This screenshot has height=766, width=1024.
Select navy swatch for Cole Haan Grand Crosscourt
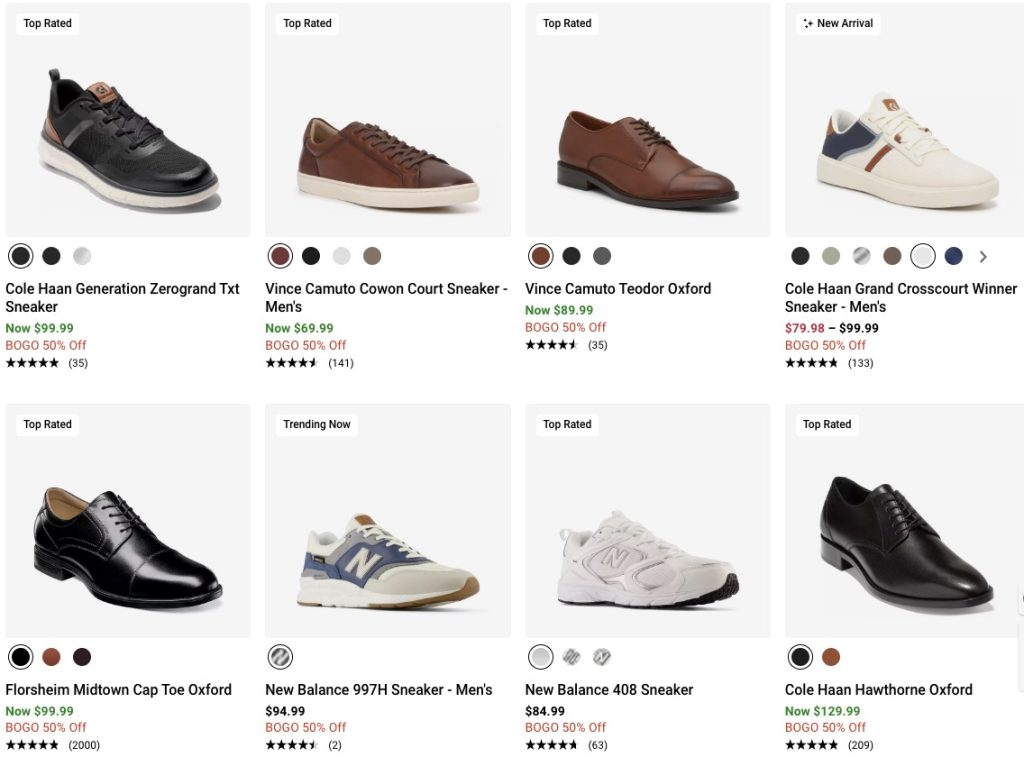click(x=954, y=256)
